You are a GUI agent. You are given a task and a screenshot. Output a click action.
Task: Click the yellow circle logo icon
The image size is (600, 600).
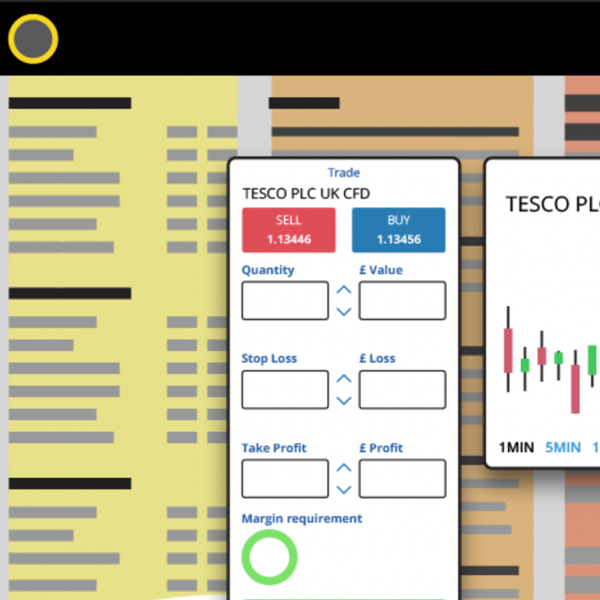33,39
